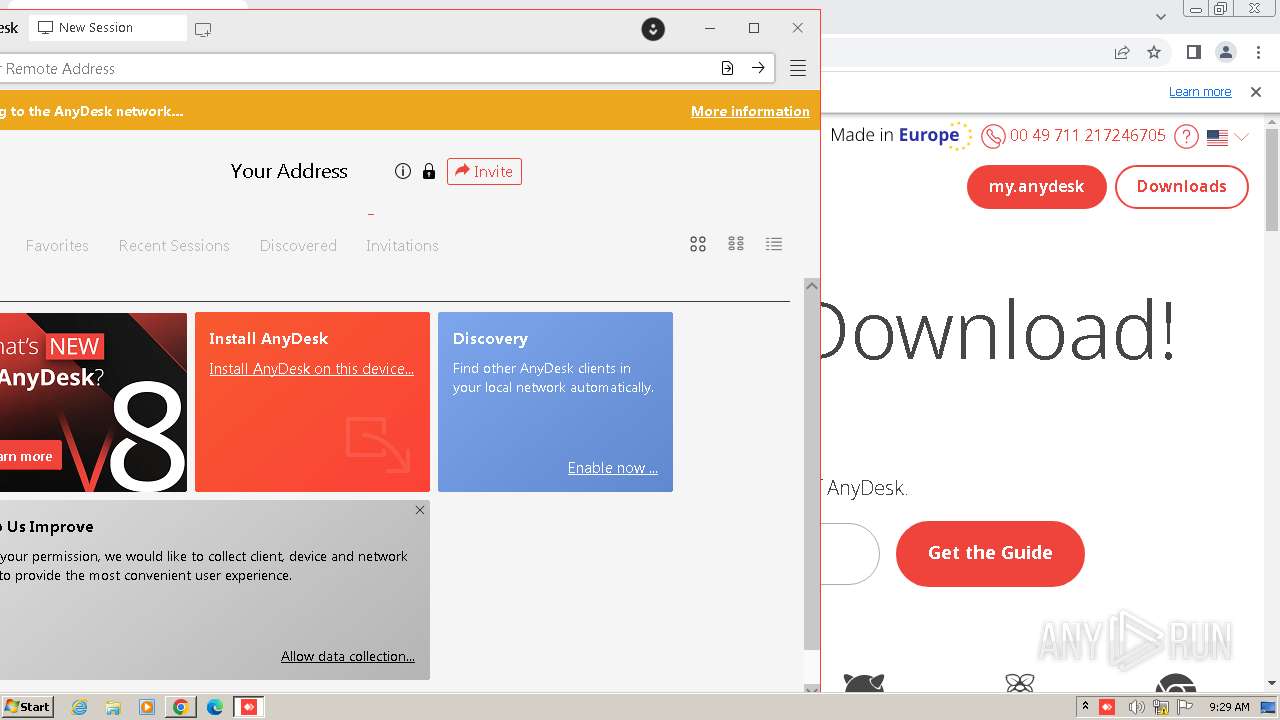Click the Action Center flag tray icon

coord(1186,707)
